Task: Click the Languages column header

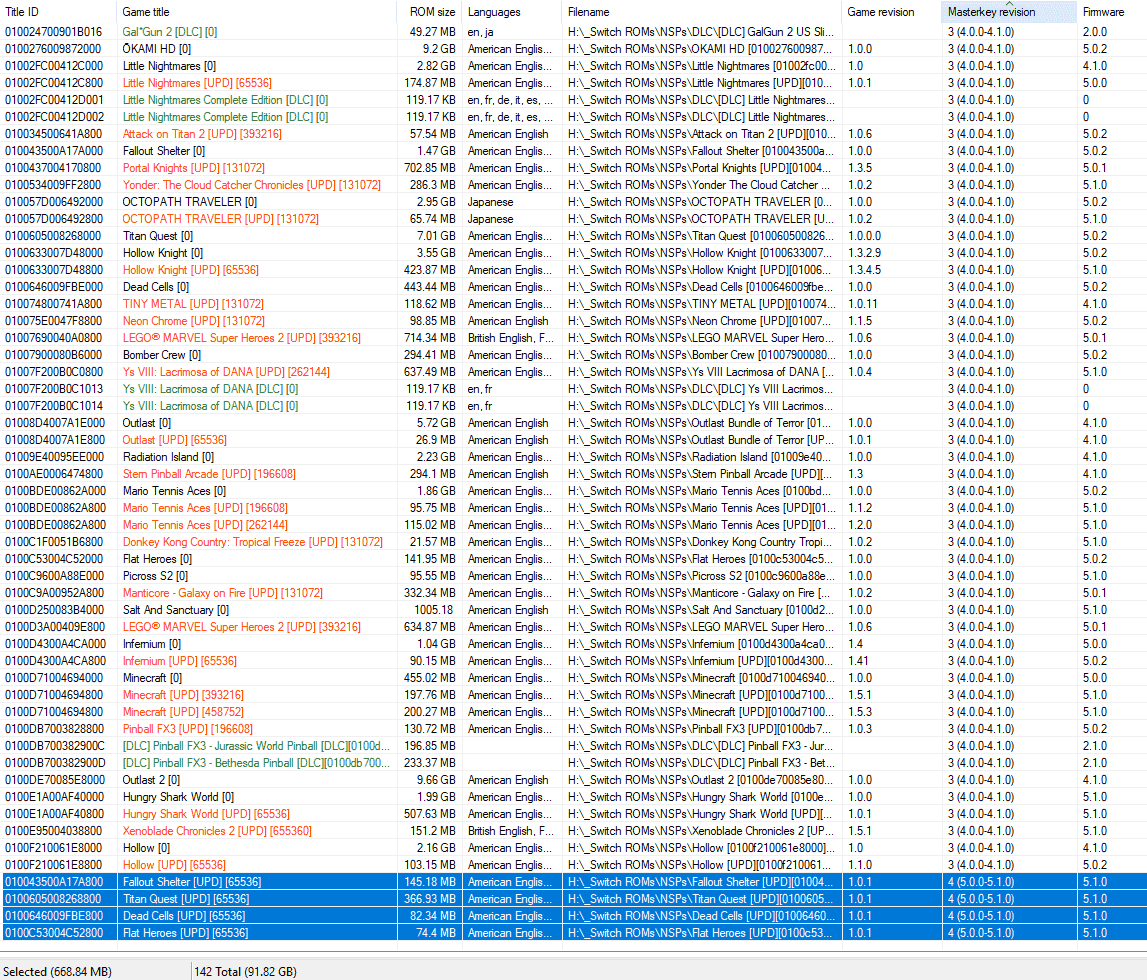Action: (512, 12)
